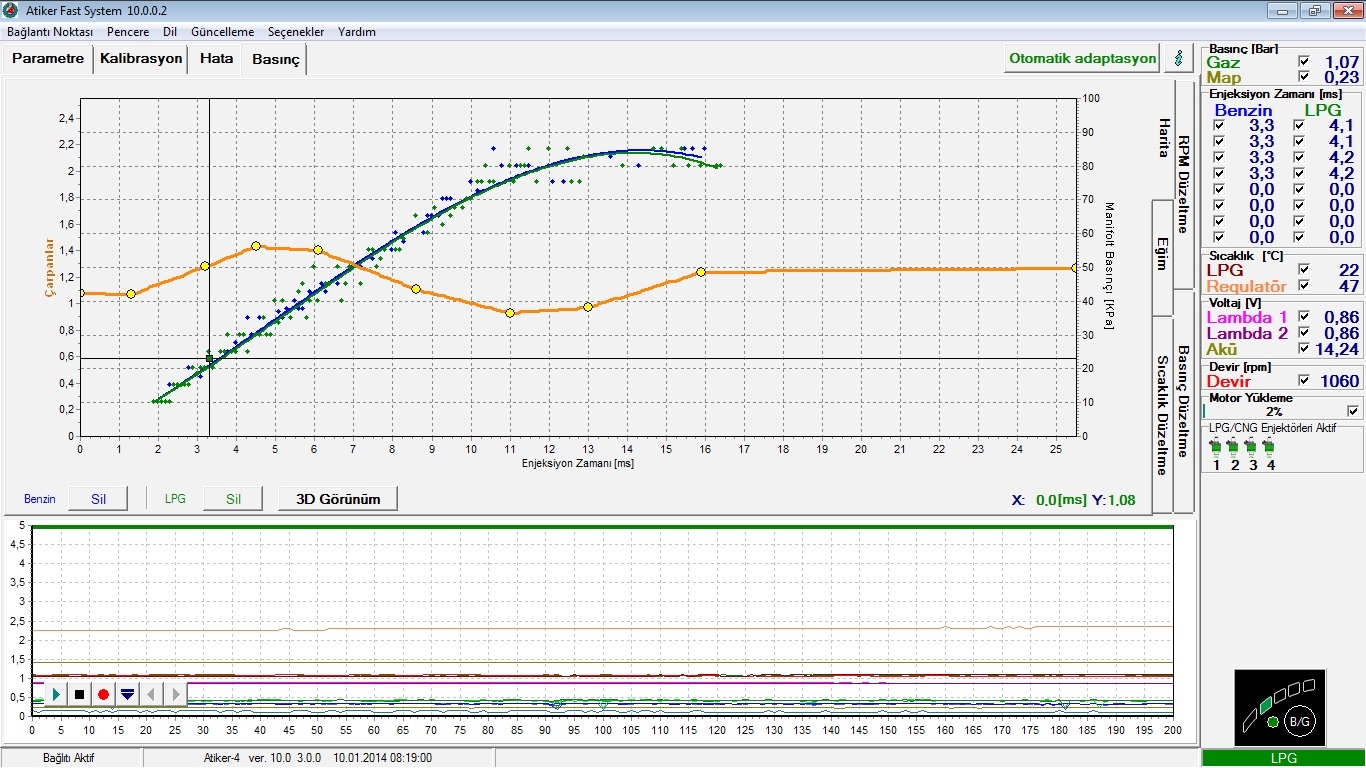Screen dimensions: 1366x768
Task: Click the X: 0,0[ms] Y:1,08 readout
Action: coord(1073,500)
